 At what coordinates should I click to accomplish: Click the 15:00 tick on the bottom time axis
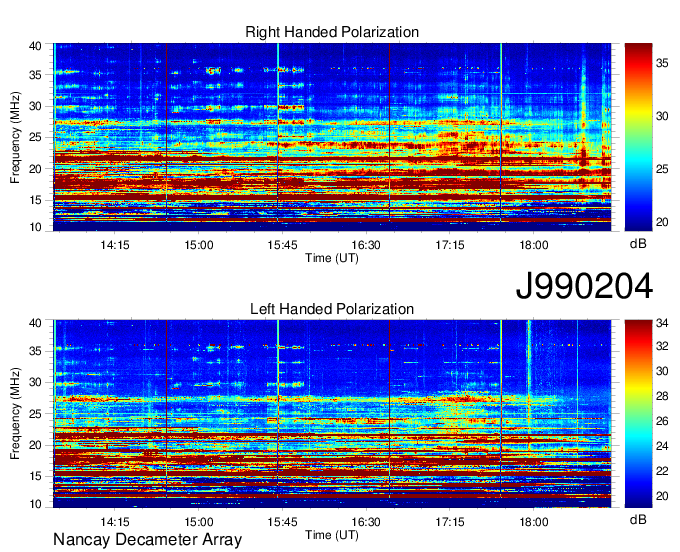(199, 521)
